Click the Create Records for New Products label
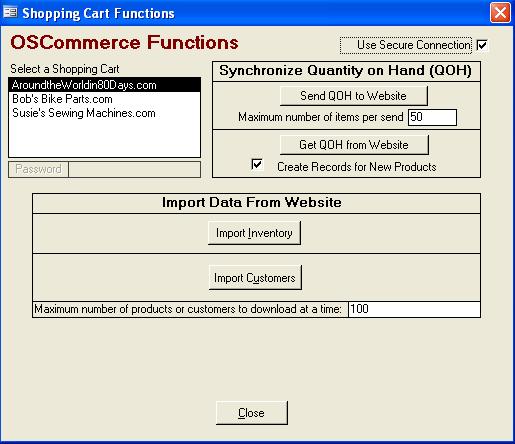Image resolution: width=515 pixels, height=444 pixels. (x=357, y=167)
